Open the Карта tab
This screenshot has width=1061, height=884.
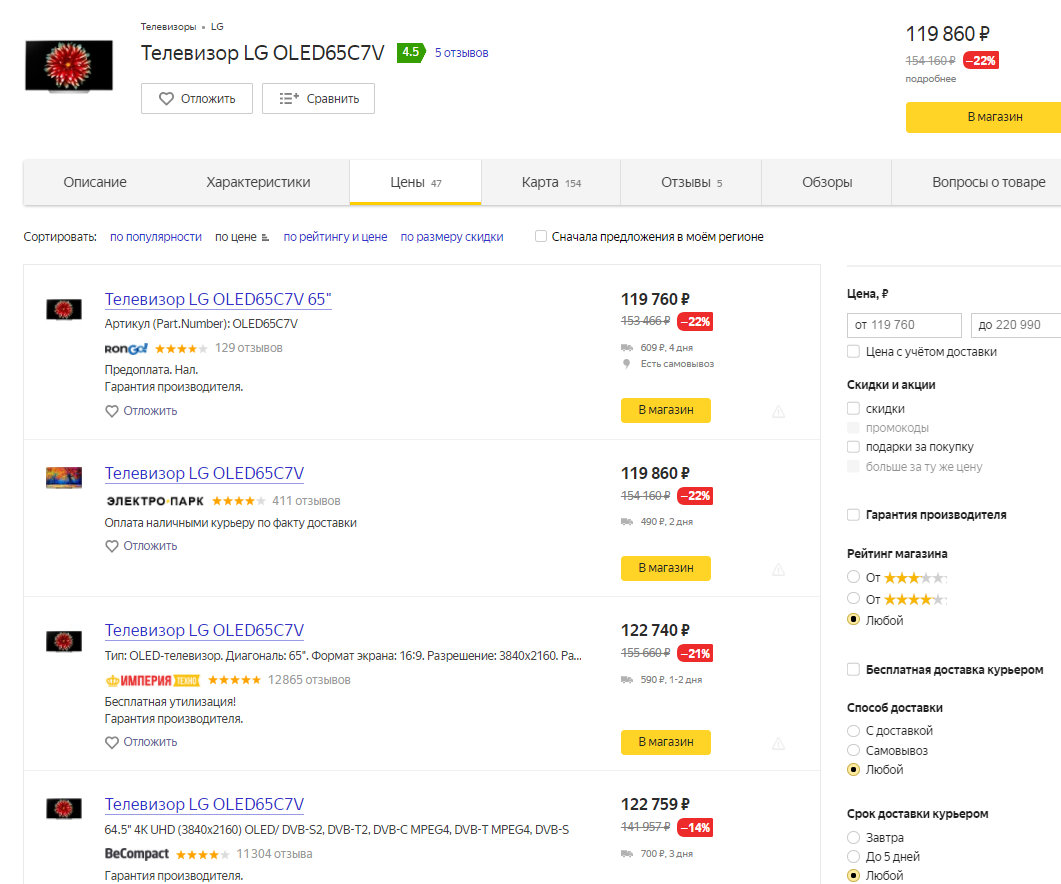coord(550,182)
